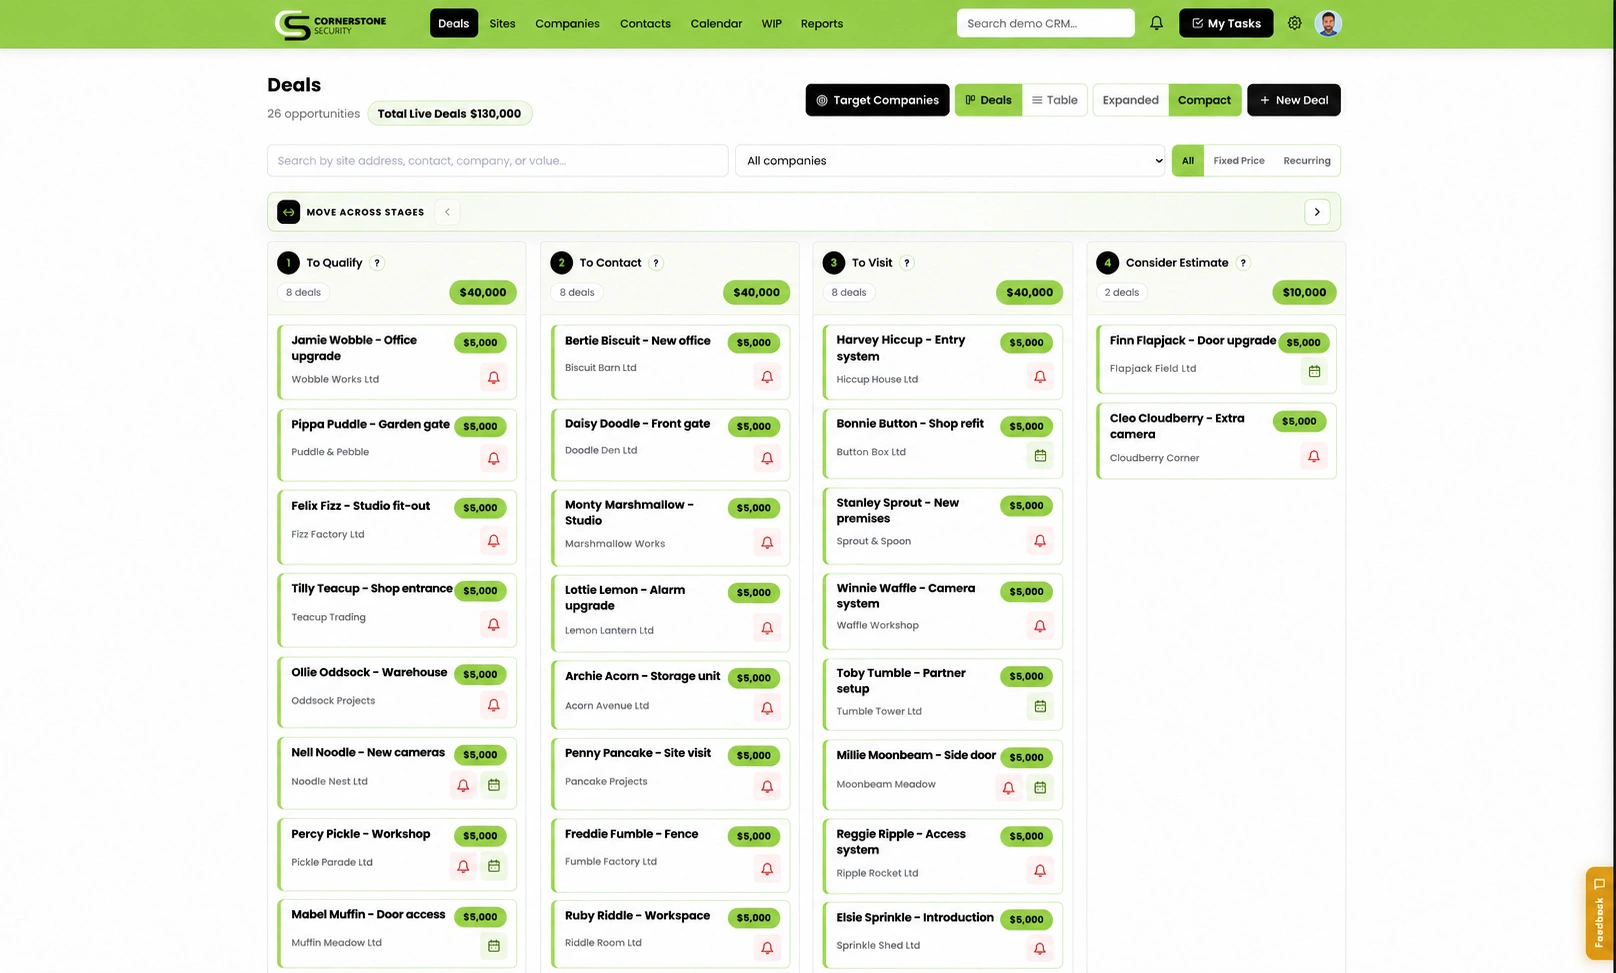Click calendar icon on Nell Noodle deal
This screenshot has height=973, width=1616.
click(x=494, y=785)
